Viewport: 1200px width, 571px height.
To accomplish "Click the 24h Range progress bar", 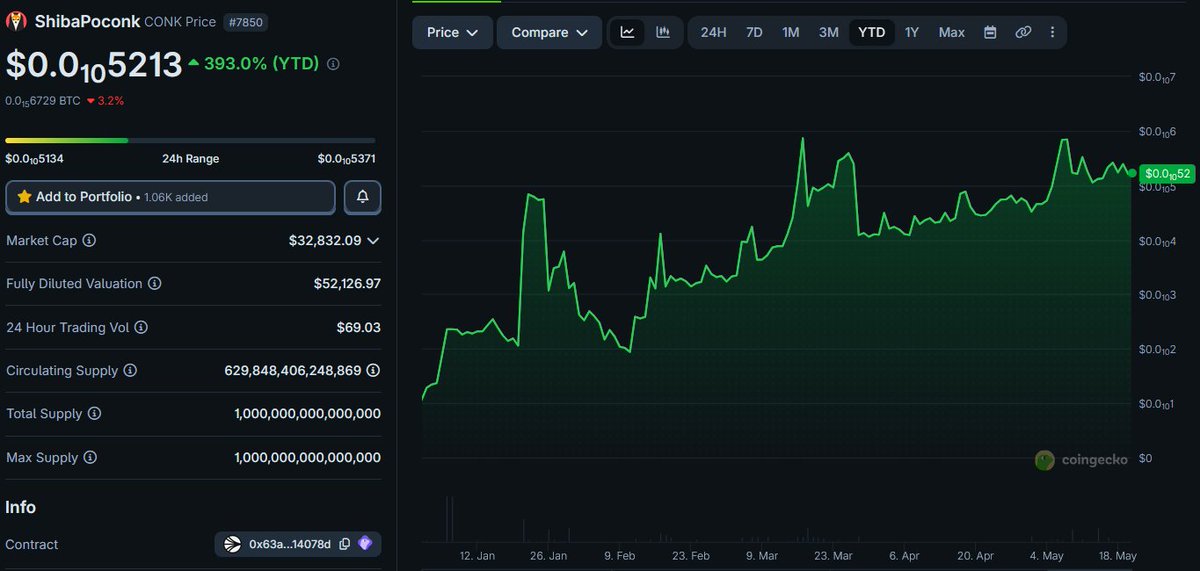I will pos(190,140).
